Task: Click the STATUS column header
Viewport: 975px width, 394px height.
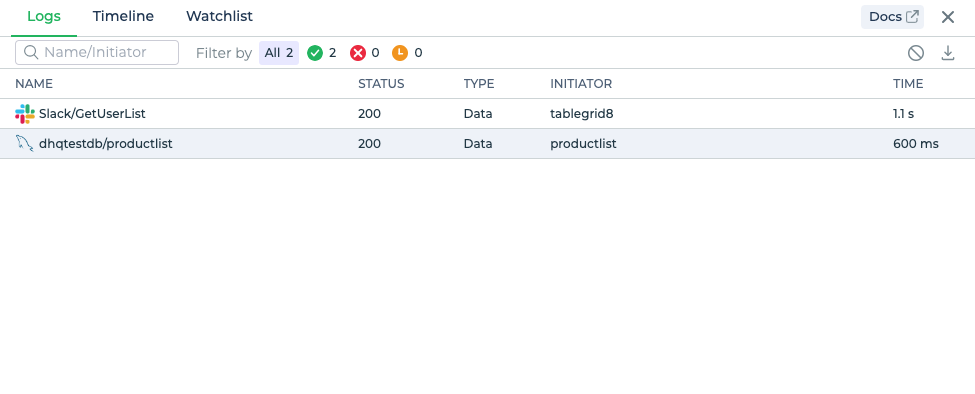Action: coord(381,84)
